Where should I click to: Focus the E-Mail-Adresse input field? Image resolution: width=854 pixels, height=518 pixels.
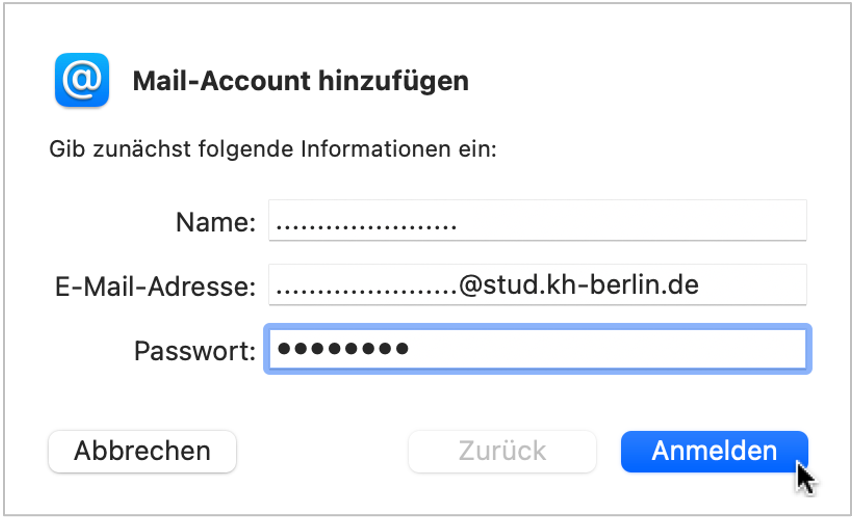point(538,285)
